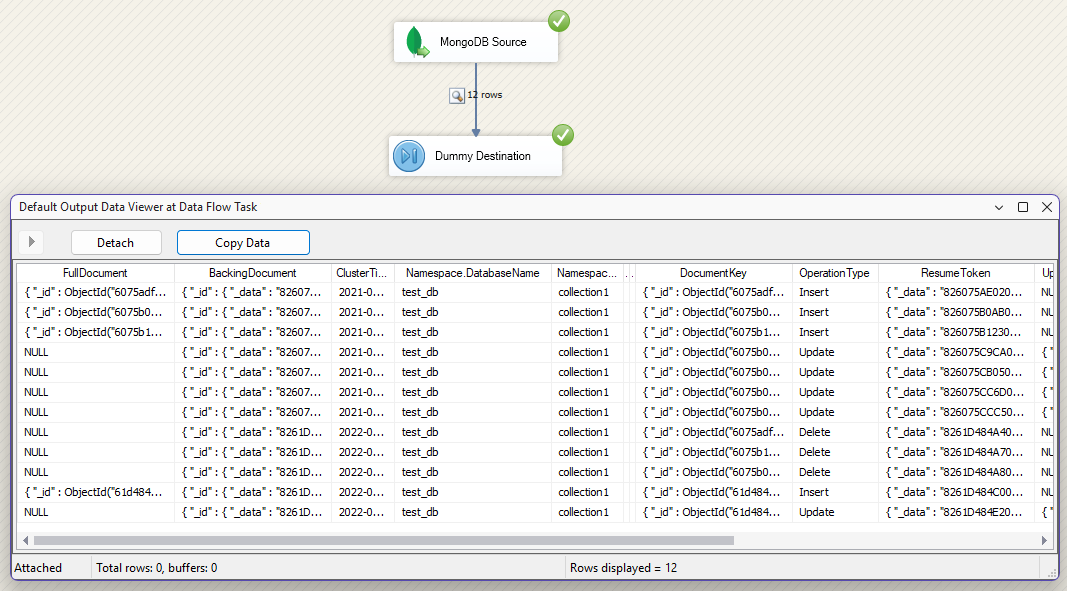Click test_db cell in the 826075AE020 row

[x=472, y=292]
